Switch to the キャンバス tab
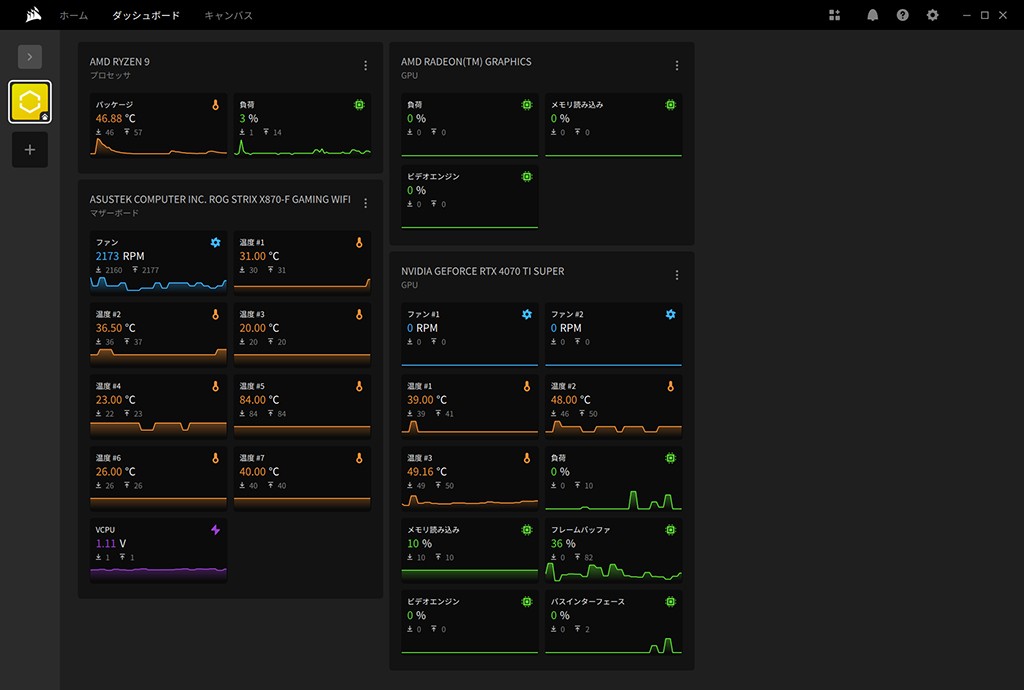The image size is (1024, 690). click(228, 16)
